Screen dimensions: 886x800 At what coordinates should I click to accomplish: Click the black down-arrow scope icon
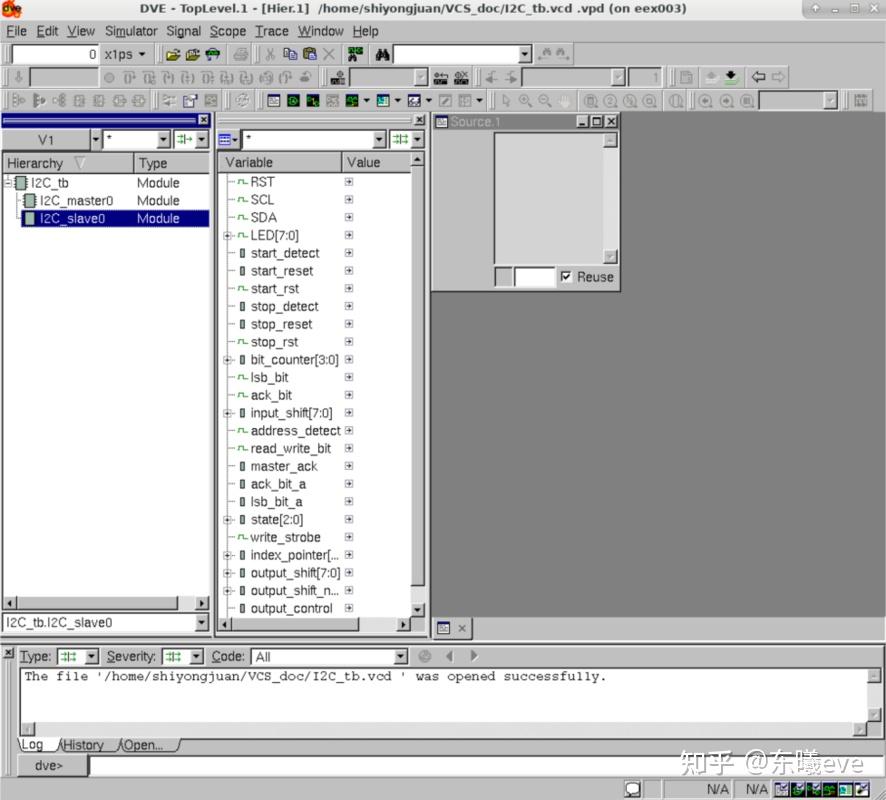731,77
